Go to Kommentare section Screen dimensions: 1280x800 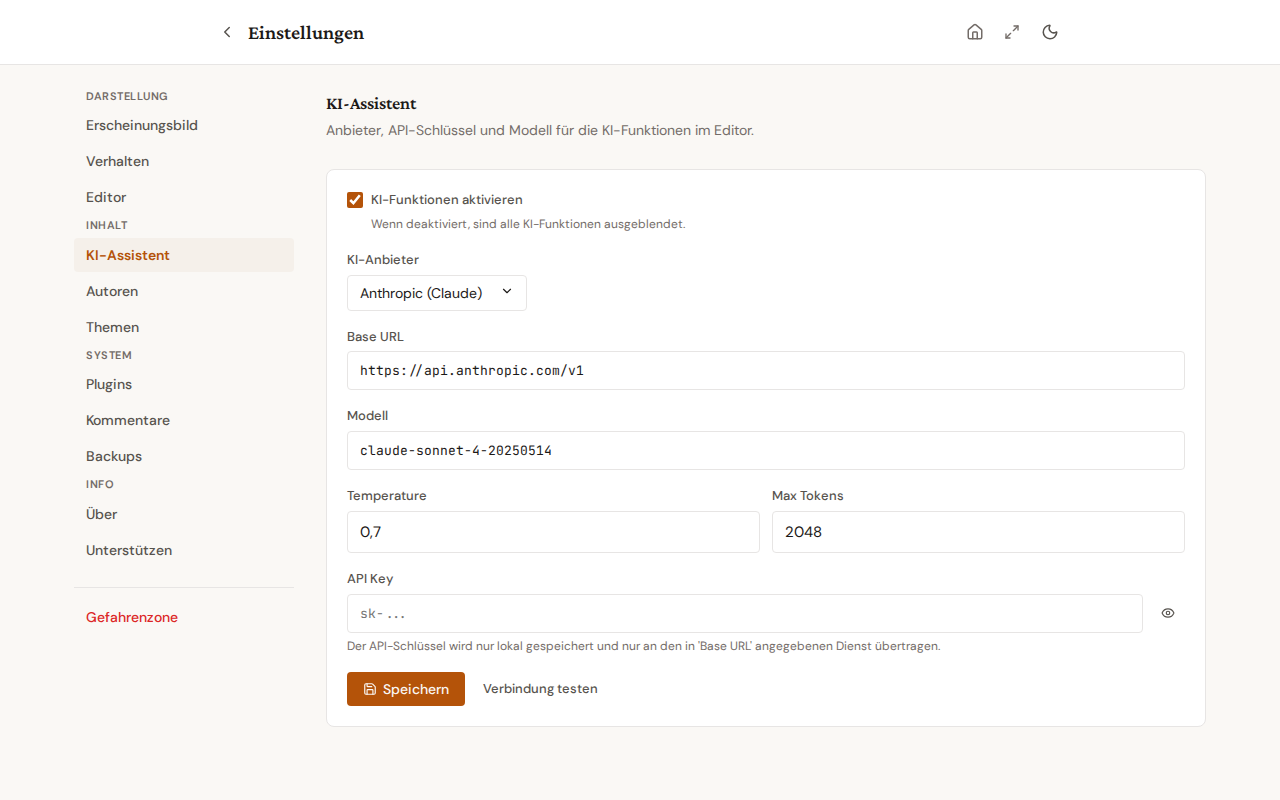click(x=184, y=420)
